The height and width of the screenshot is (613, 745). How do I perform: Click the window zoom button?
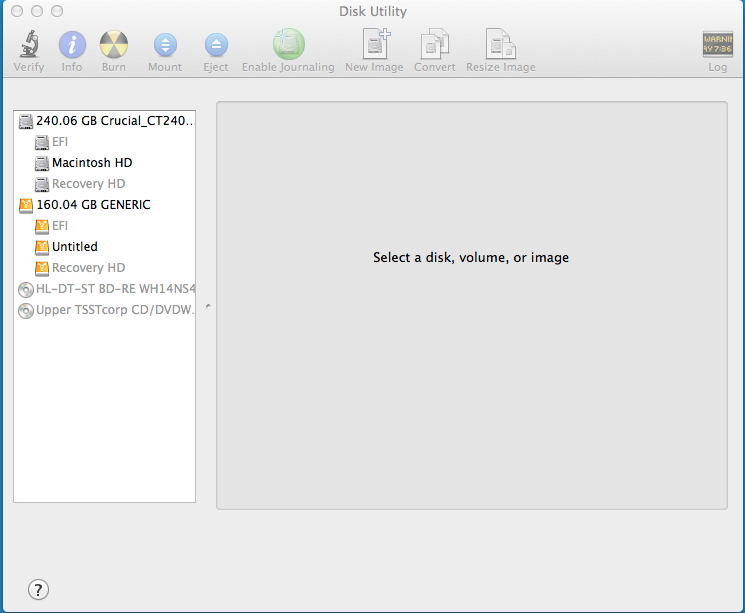click(57, 11)
